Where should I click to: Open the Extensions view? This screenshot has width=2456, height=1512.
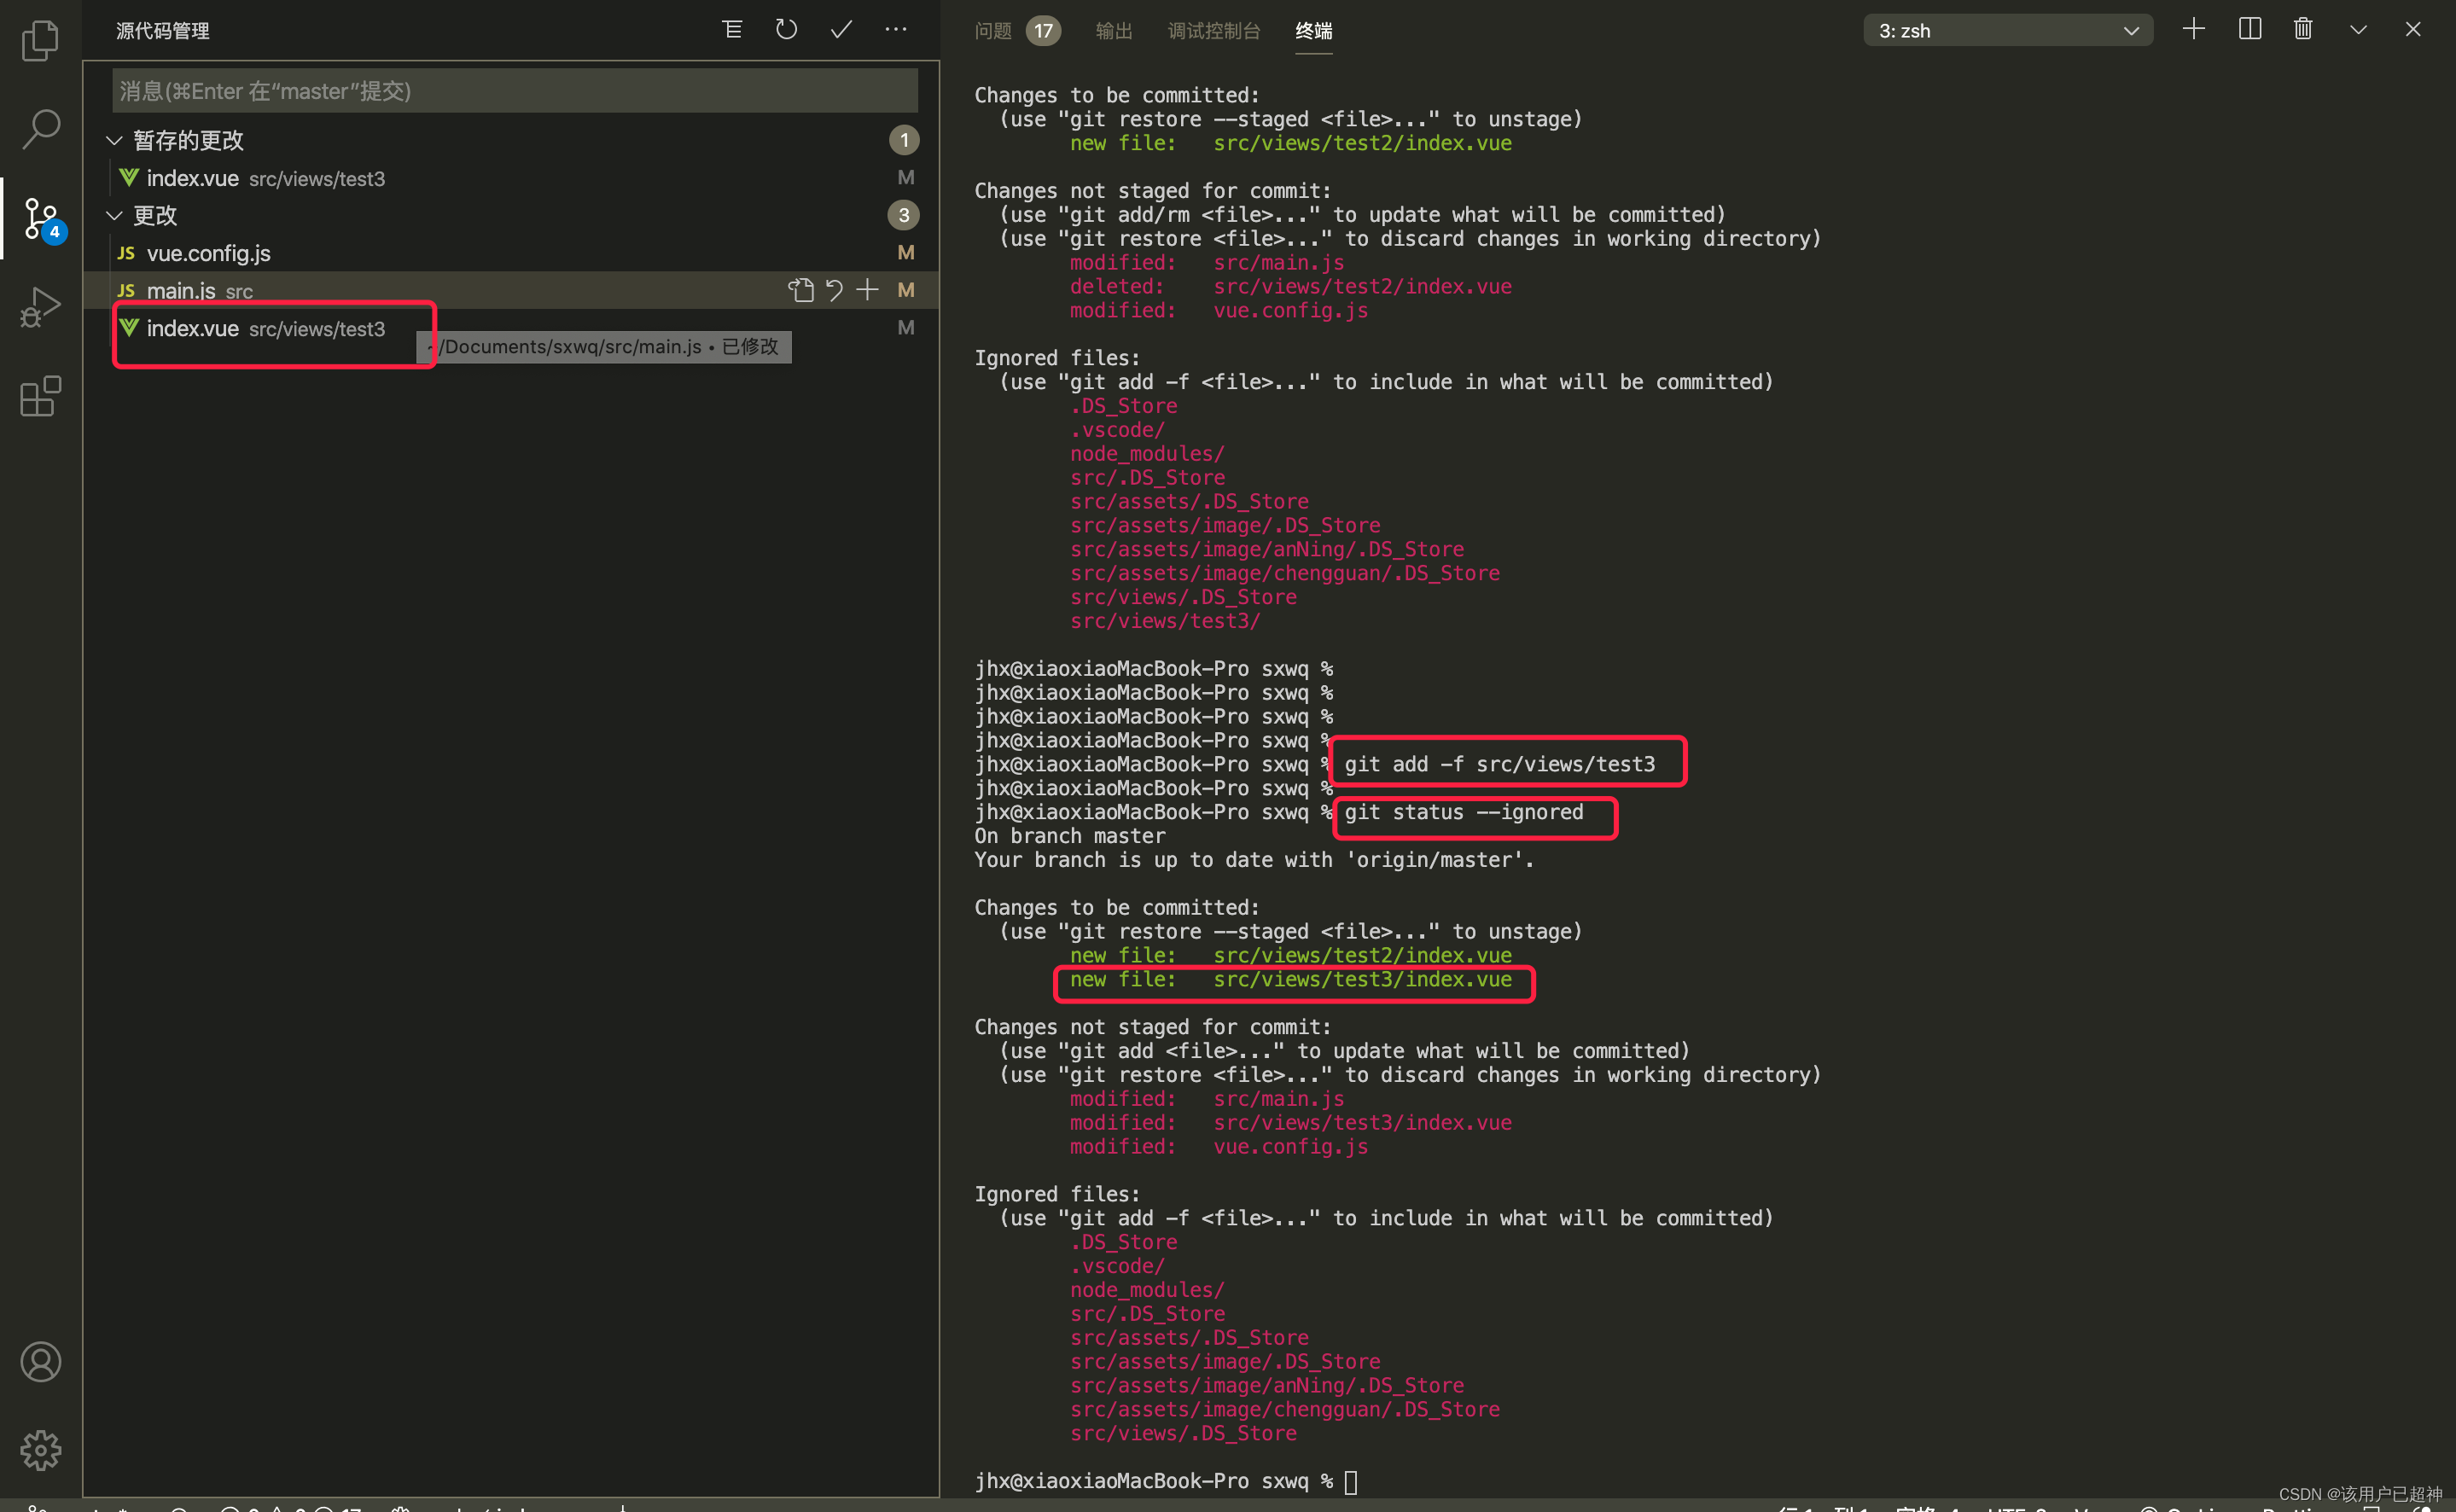coord(41,396)
